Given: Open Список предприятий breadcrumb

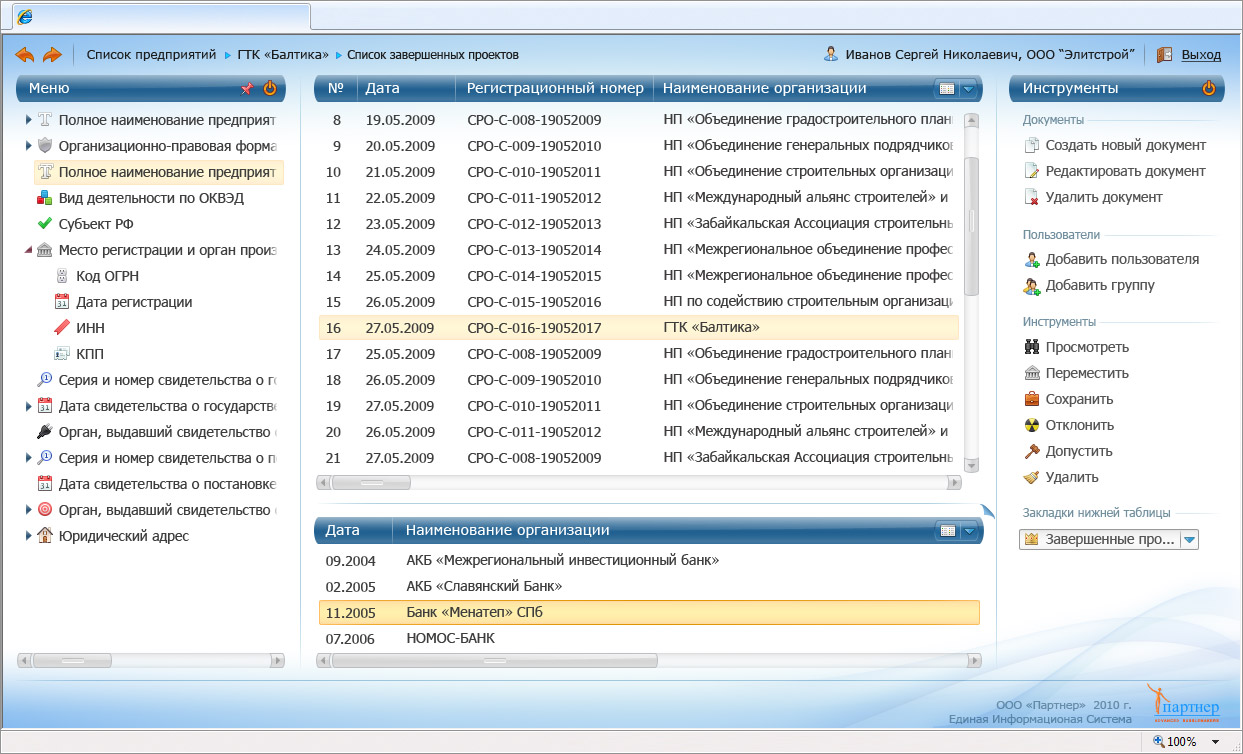Looking at the screenshot, I should [151, 55].
